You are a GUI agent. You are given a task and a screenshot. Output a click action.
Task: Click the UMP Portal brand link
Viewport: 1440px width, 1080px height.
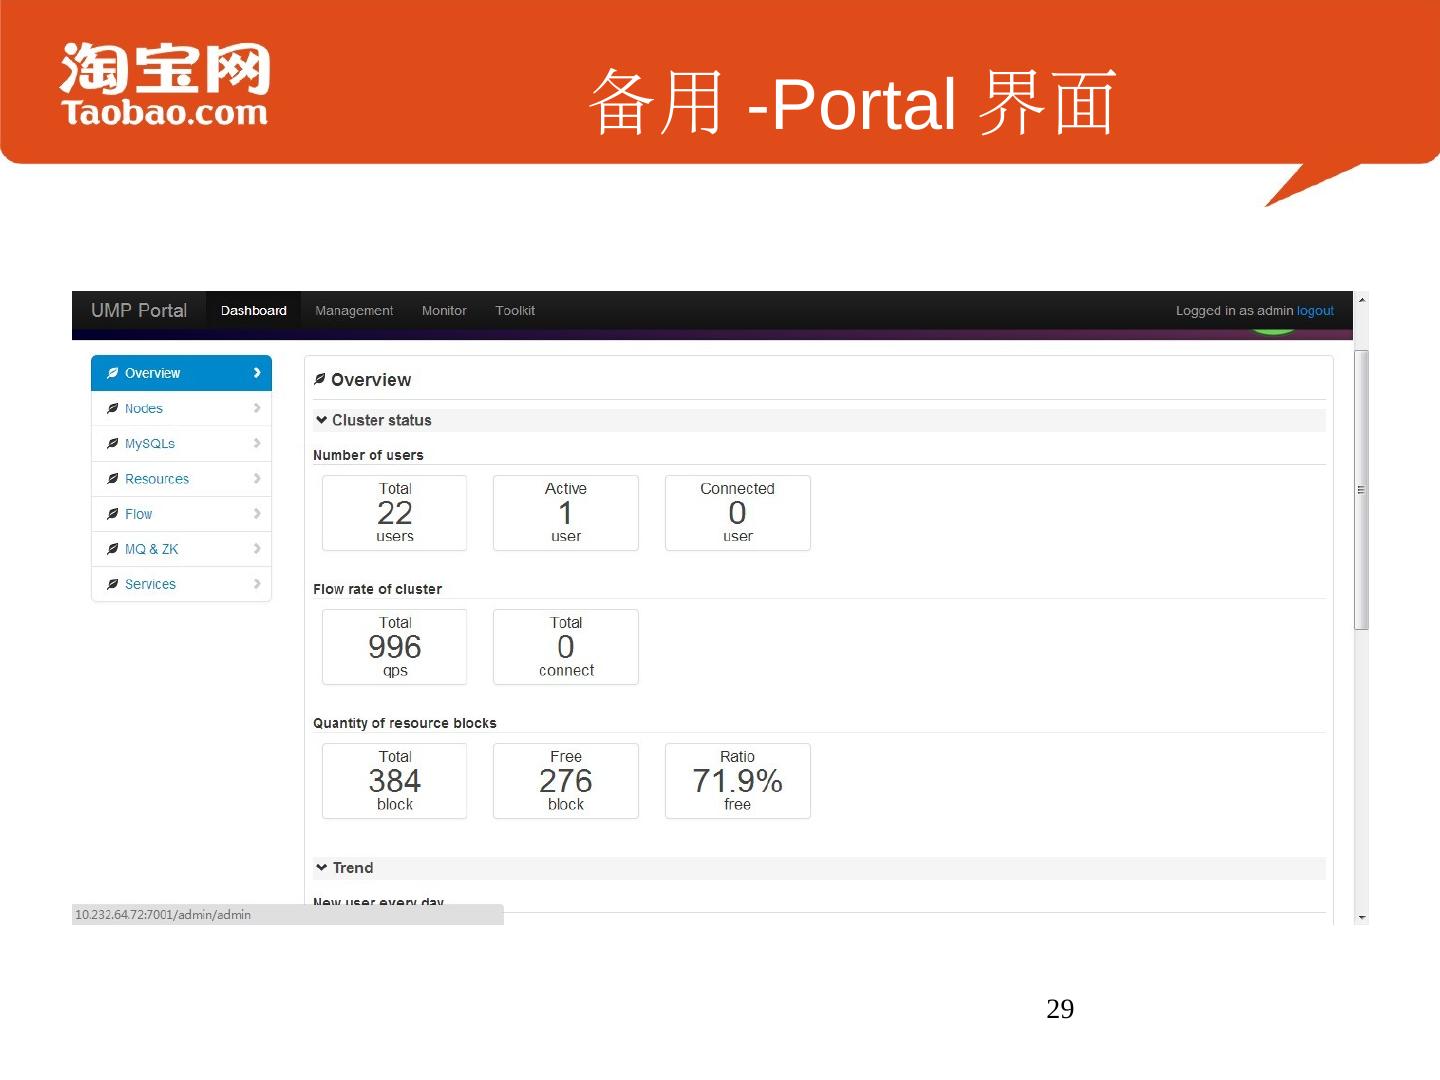click(139, 311)
